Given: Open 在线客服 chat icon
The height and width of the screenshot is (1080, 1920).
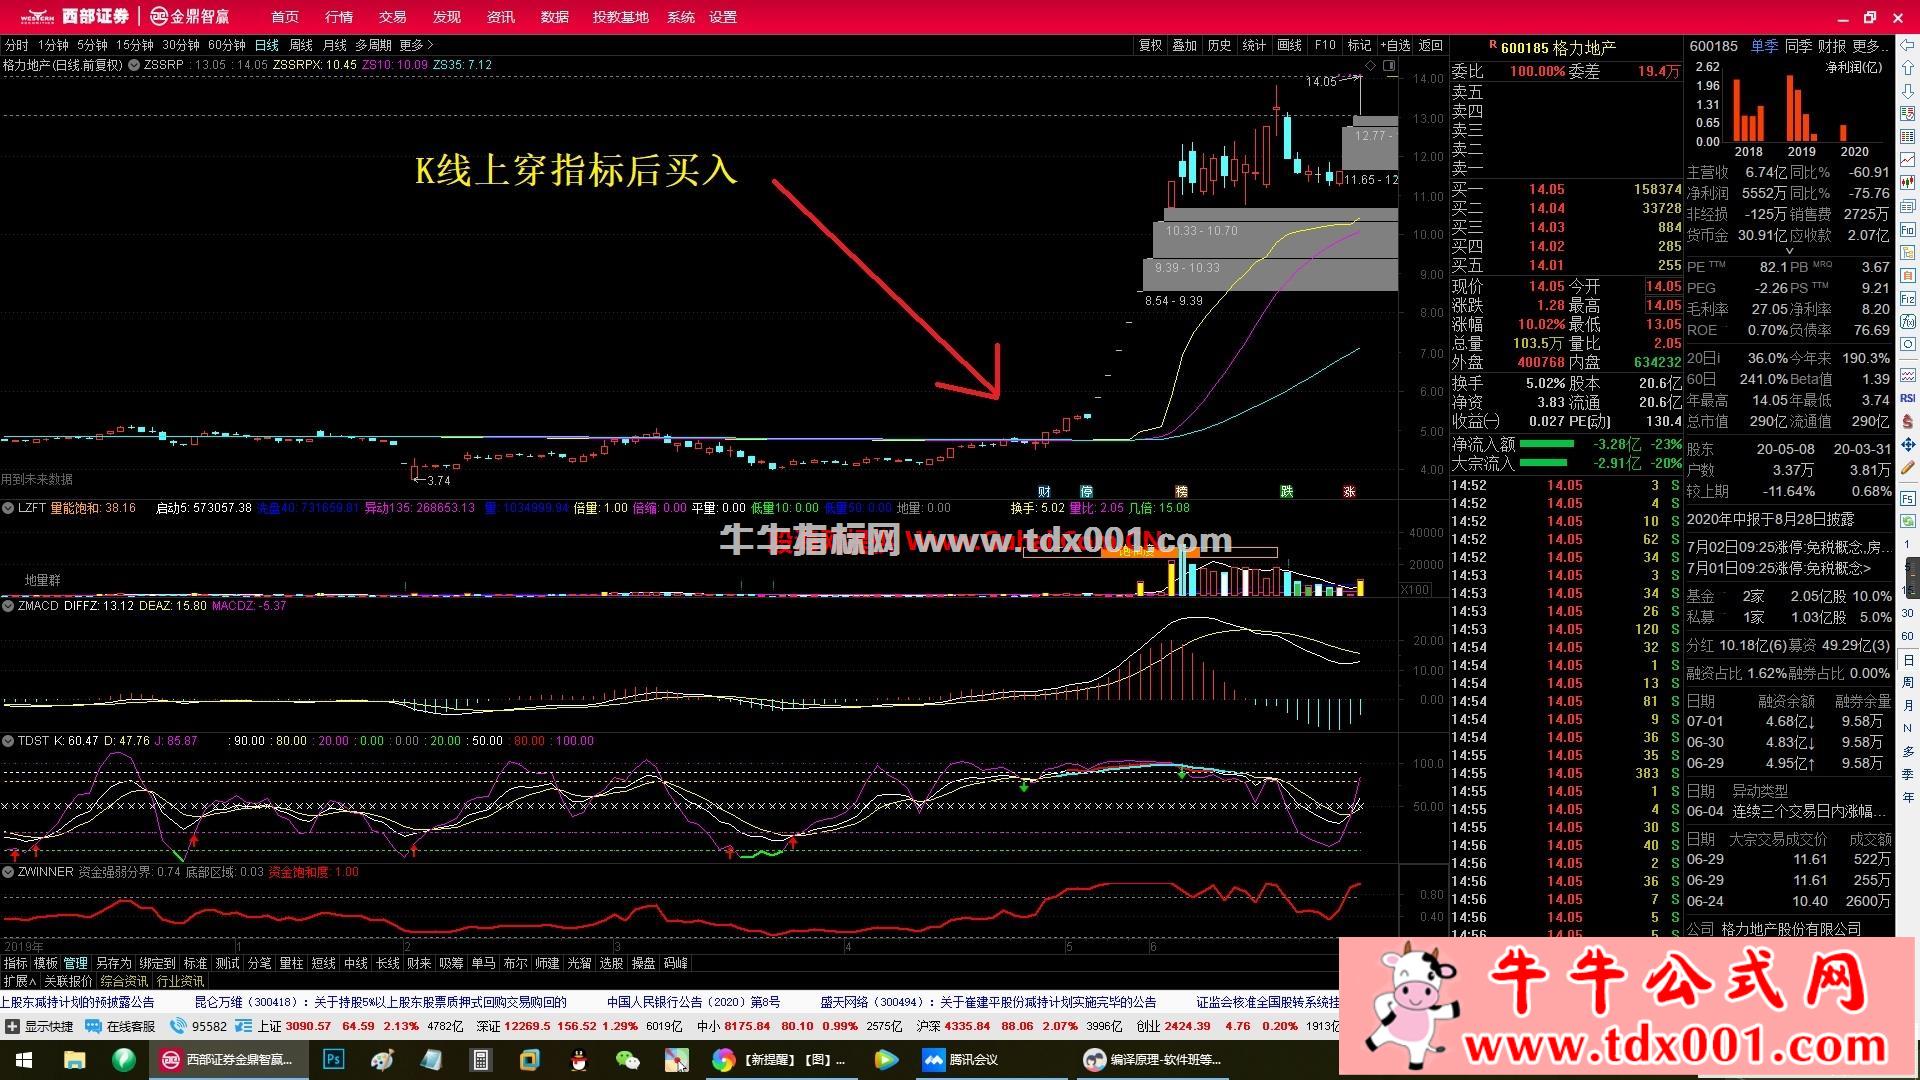Looking at the screenshot, I should [x=93, y=1026].
